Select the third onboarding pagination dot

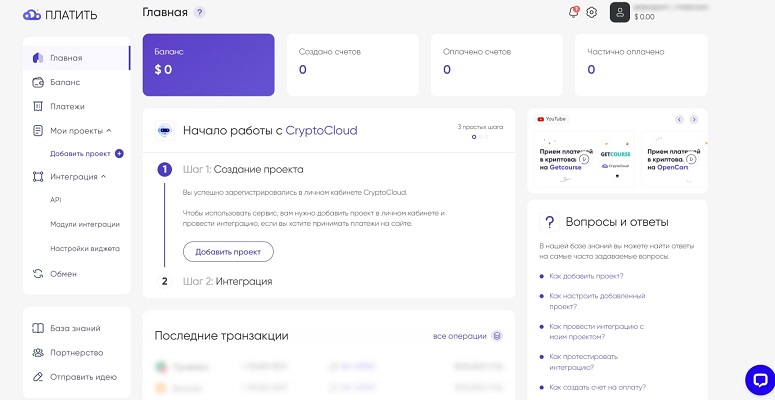pos(486,137)
